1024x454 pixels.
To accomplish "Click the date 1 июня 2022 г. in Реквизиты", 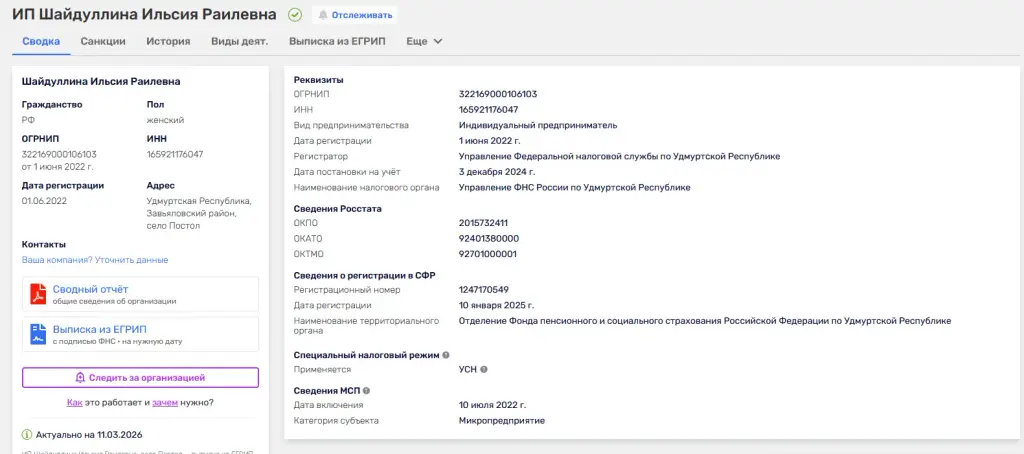I will point(490,141).
